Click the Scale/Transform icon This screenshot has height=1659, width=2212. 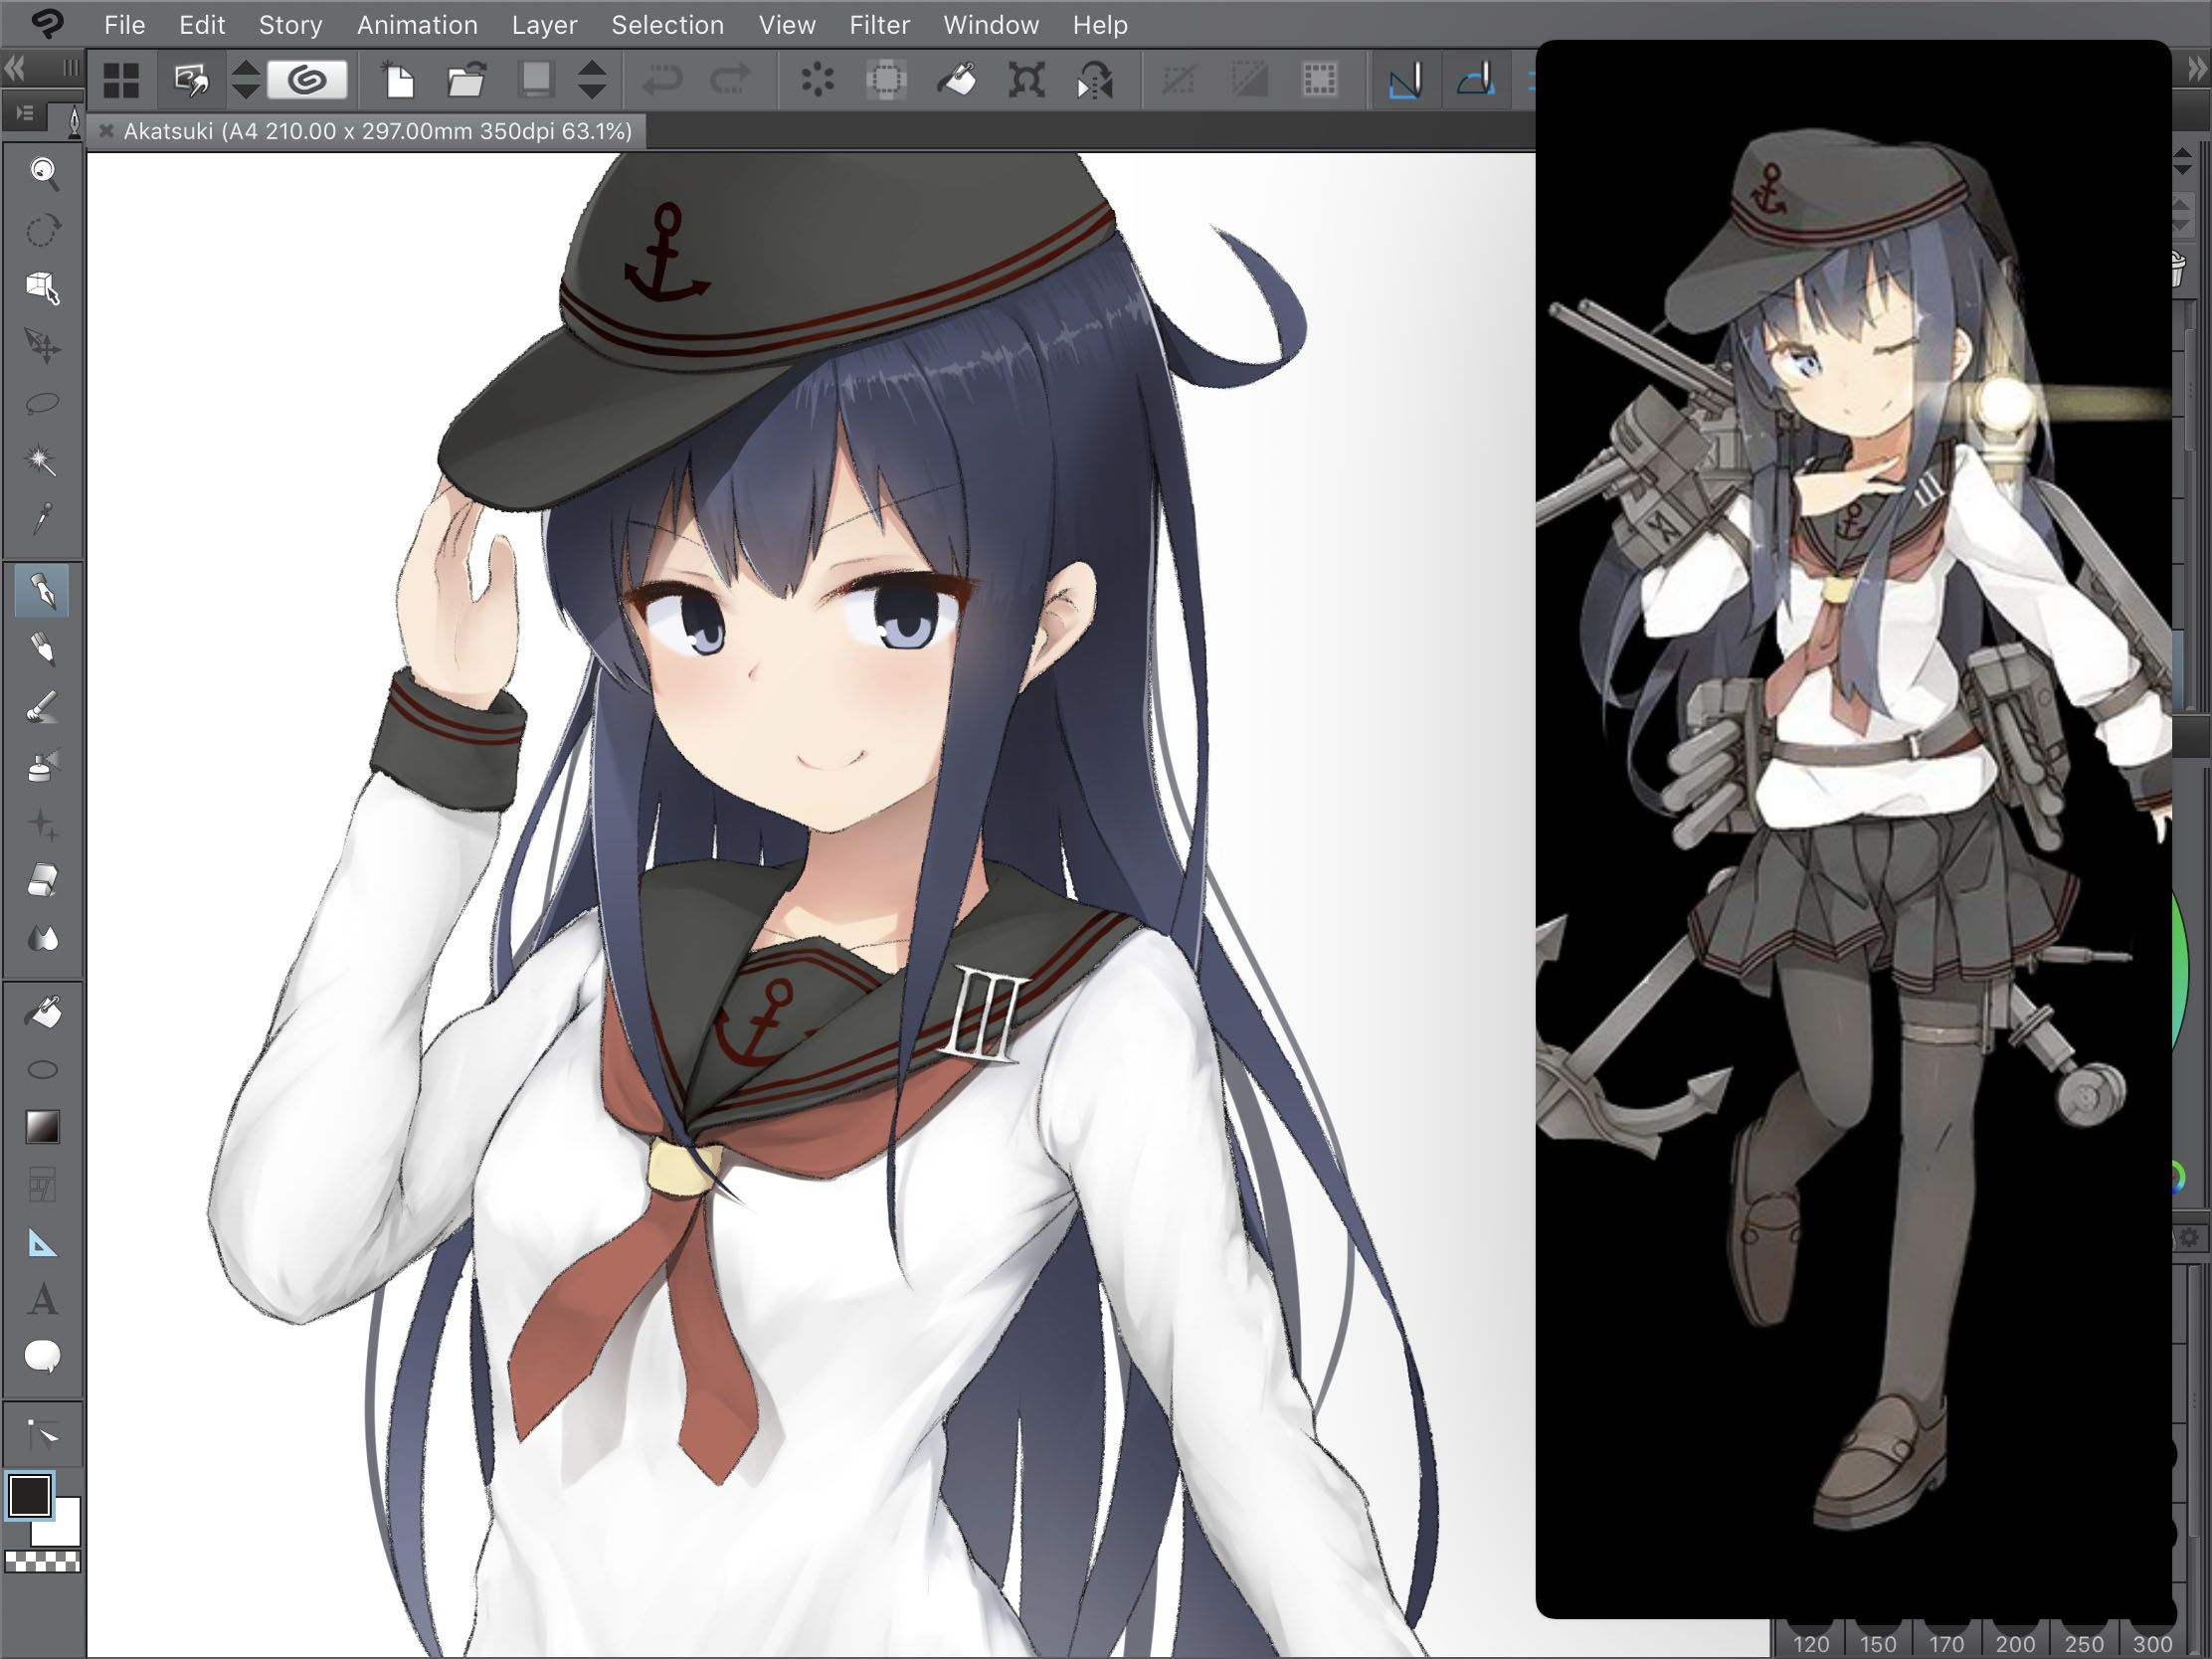pos(1026,80)
